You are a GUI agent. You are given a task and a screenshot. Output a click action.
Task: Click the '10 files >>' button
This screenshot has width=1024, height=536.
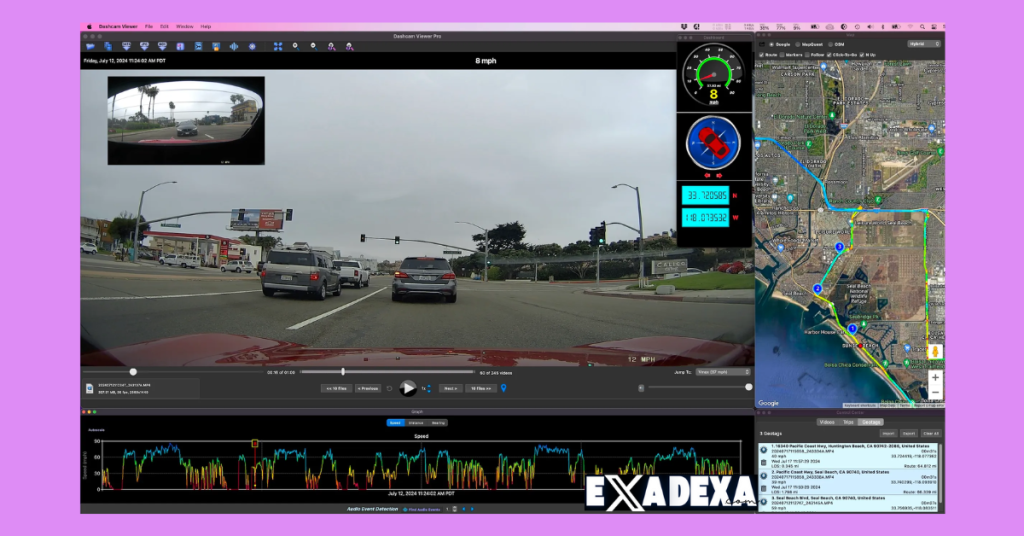481,388
